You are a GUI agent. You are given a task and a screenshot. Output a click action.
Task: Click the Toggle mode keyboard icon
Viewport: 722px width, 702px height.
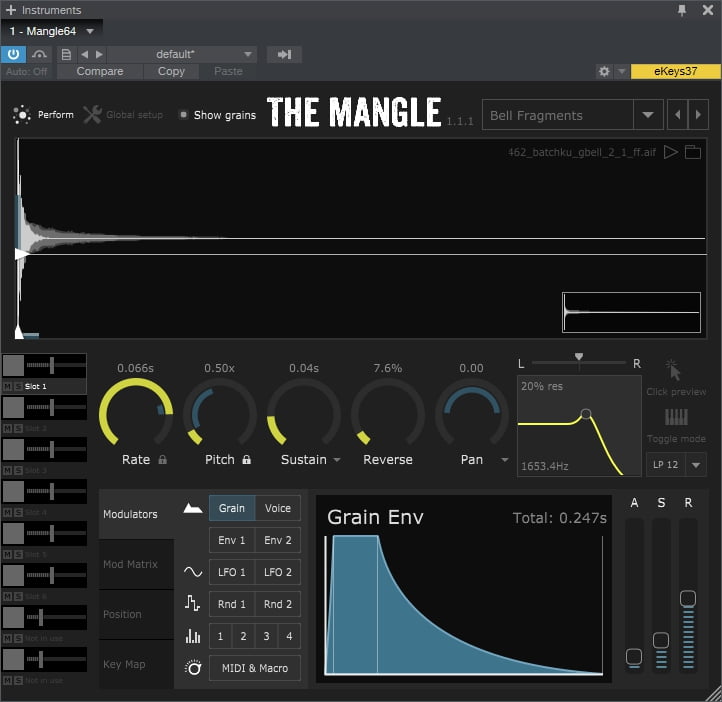pyautogui.click(x=676, y=417)
